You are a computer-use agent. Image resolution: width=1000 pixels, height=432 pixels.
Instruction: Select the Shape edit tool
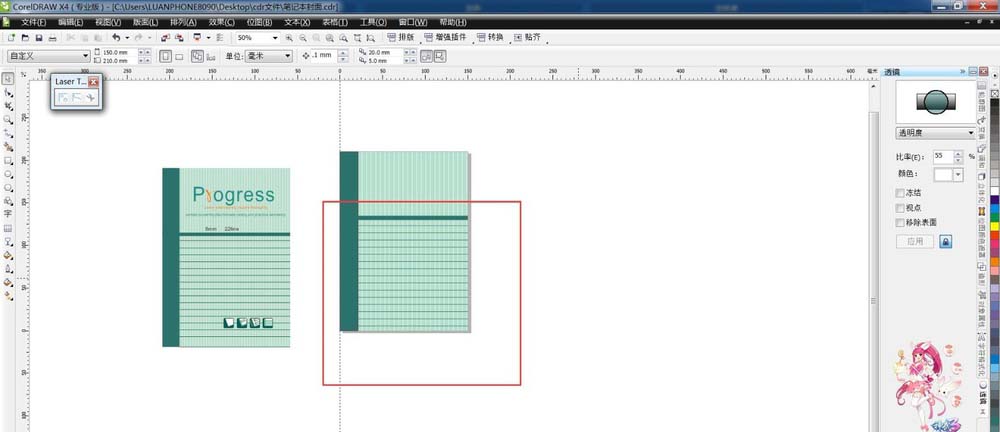tap(8, 93)
